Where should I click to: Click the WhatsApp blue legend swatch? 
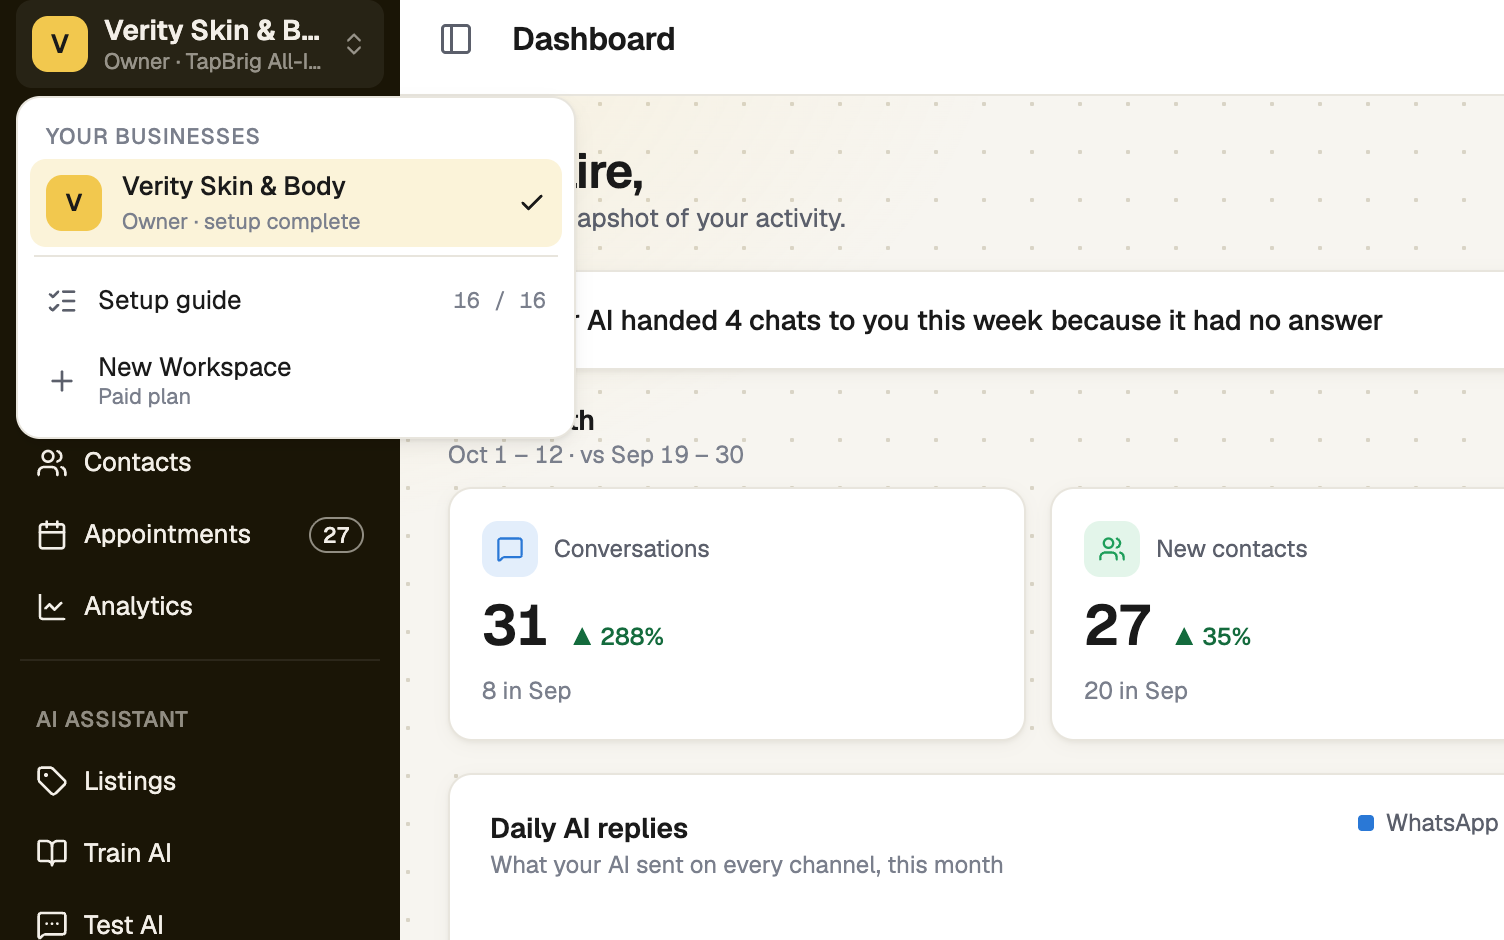coord(1366,823)
